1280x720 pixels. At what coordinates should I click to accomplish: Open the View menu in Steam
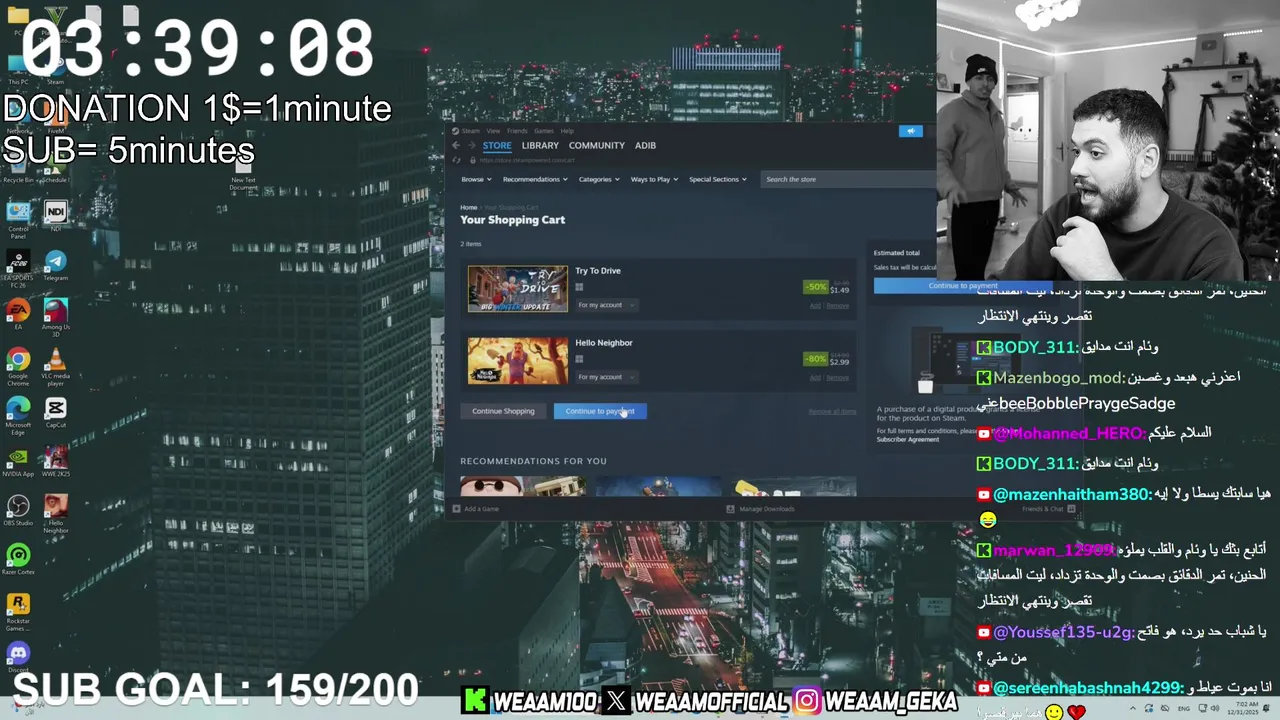(x=493, y=131)
